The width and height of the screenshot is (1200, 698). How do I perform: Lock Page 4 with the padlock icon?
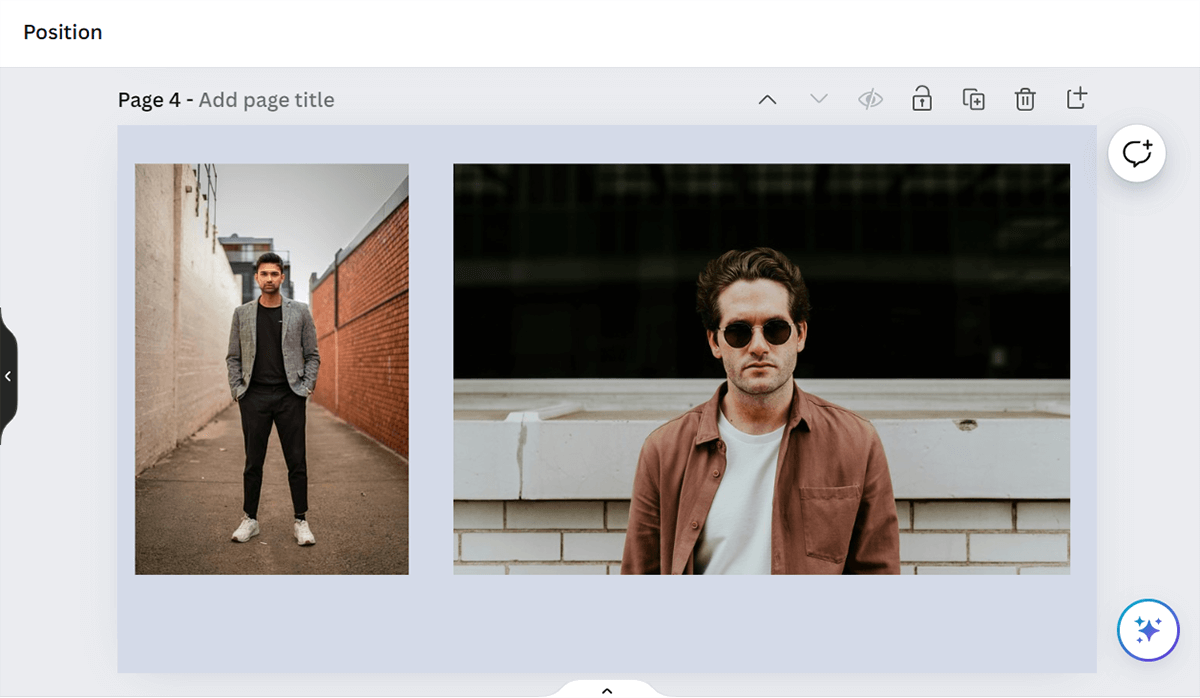click(x=922, y=99)
